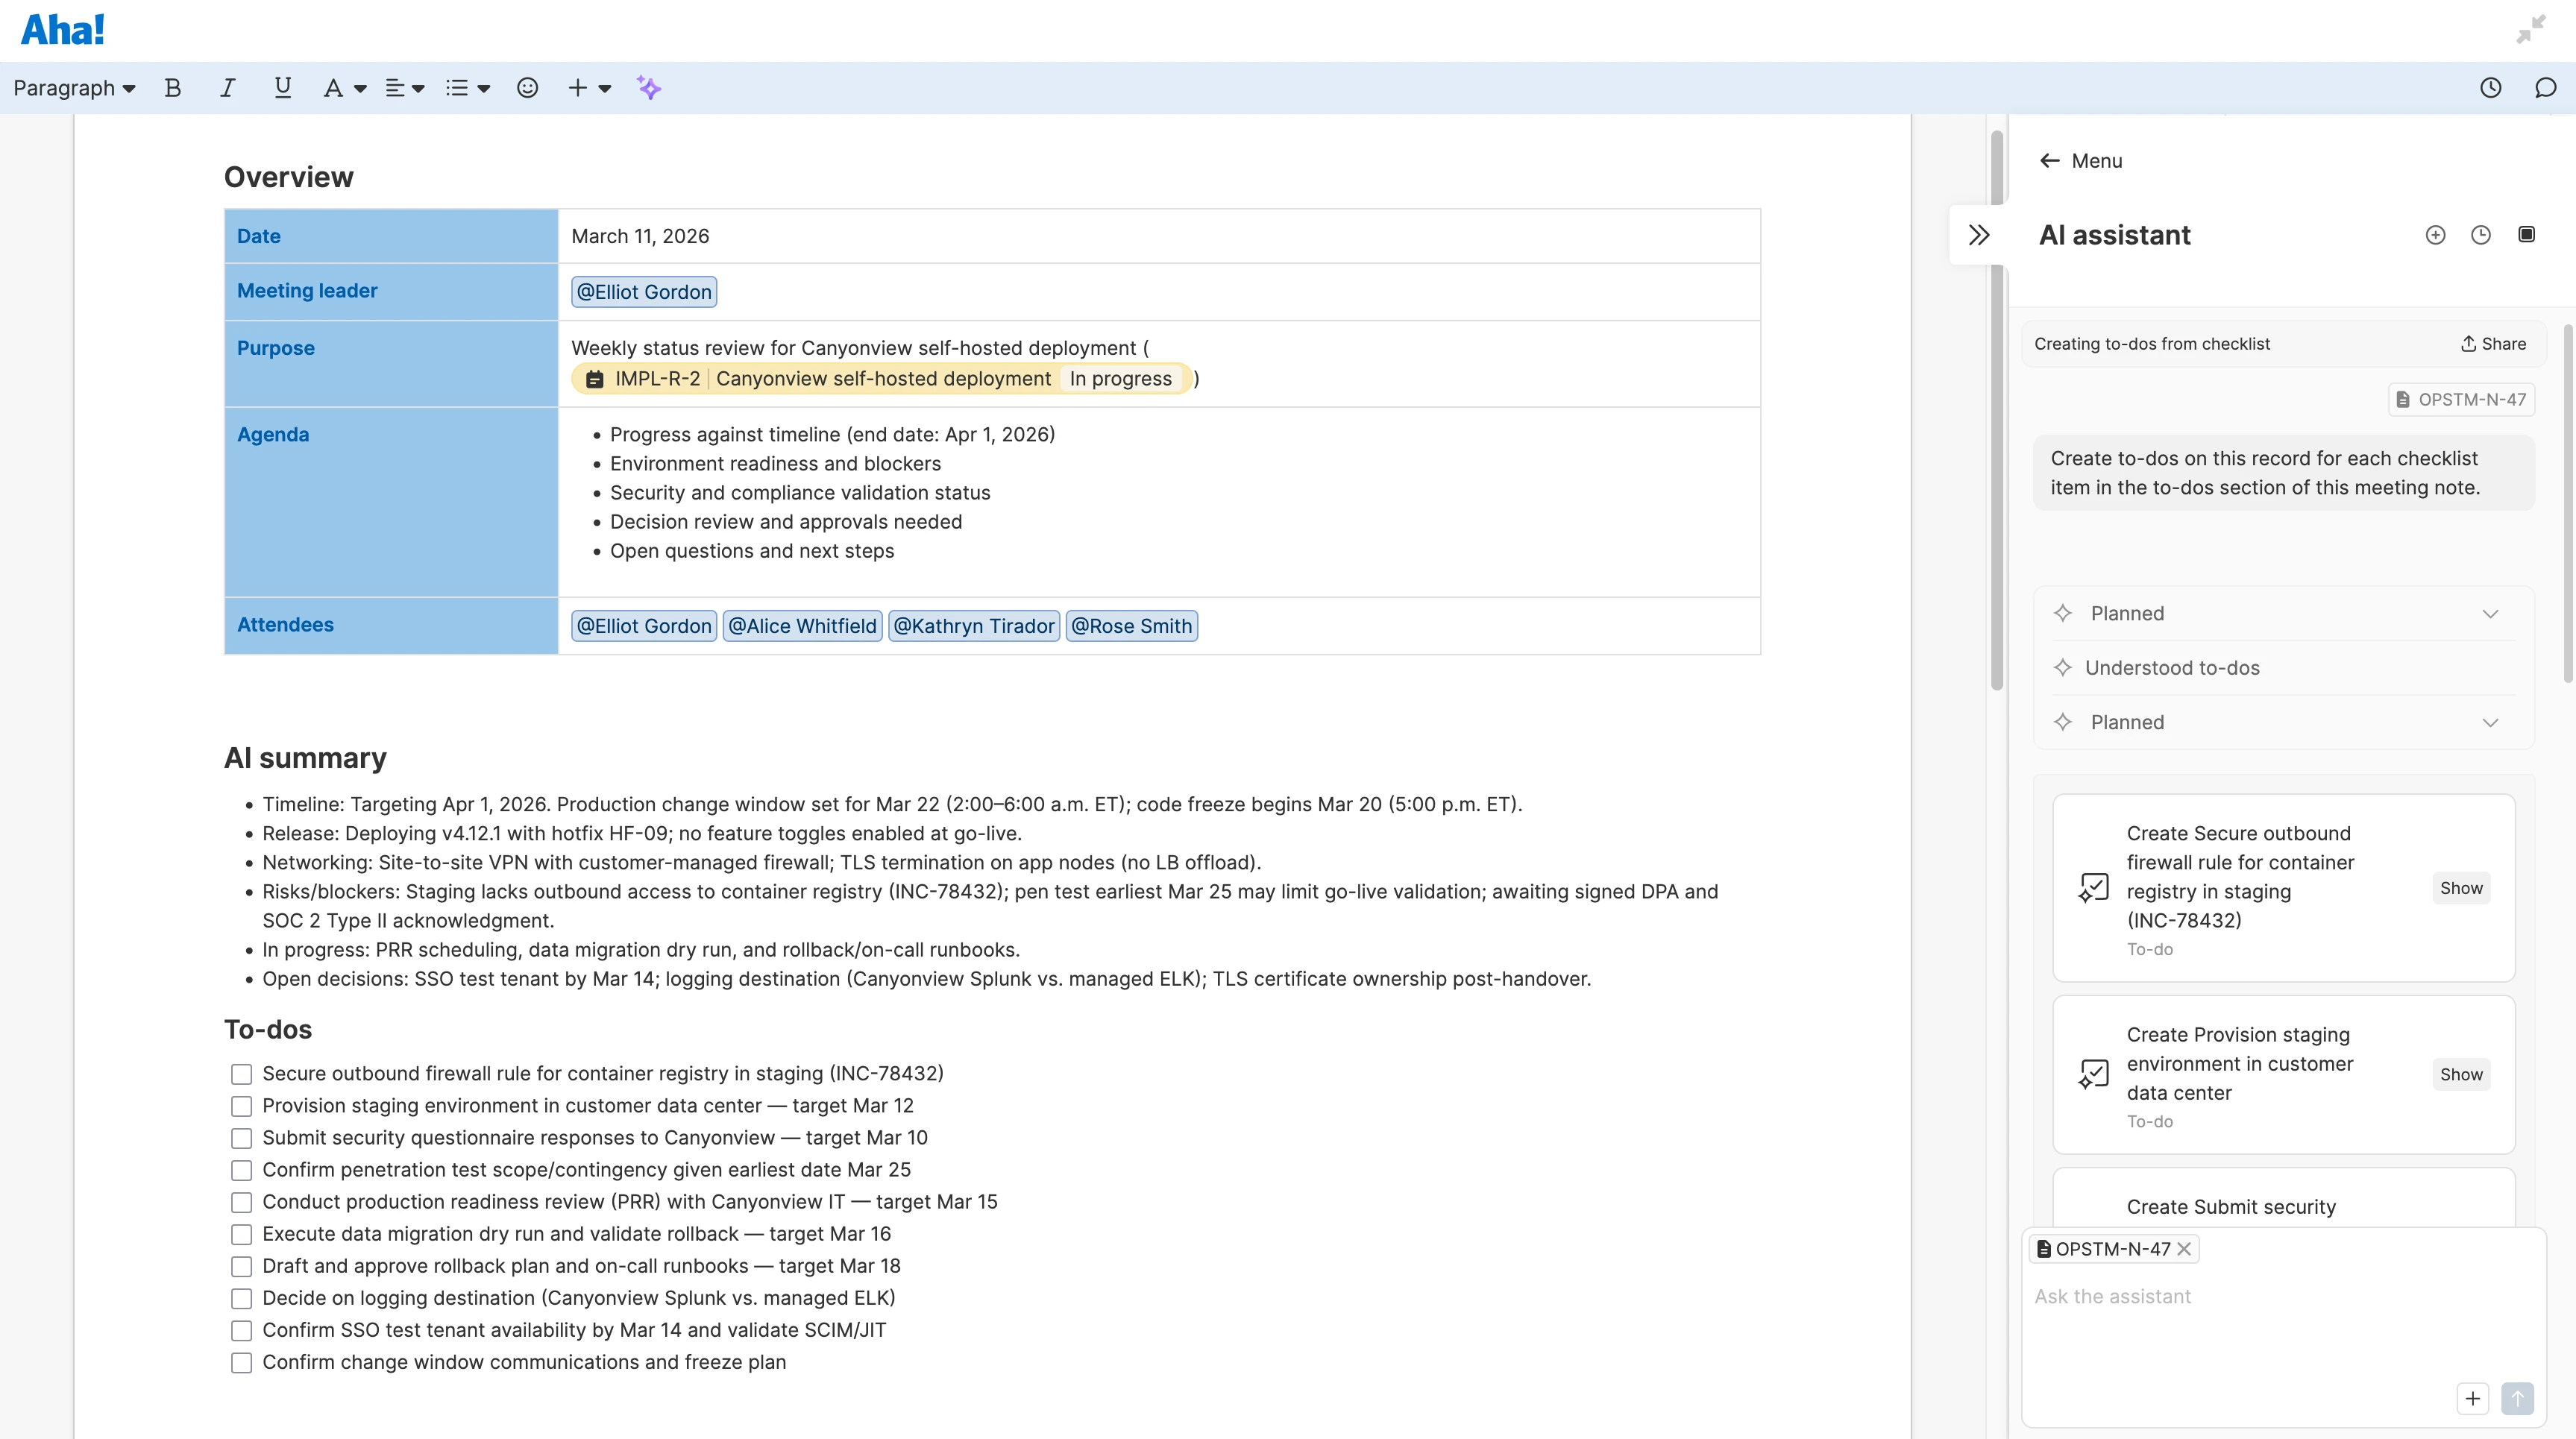Go back using the Menu arrow
The width and height of the screenshot is (2576, 1439).
click(2050, 160)
